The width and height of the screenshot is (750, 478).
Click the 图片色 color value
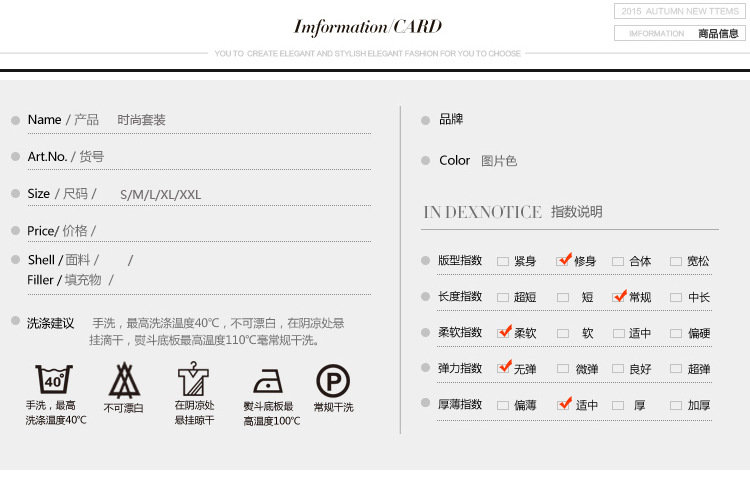point(499,161)
